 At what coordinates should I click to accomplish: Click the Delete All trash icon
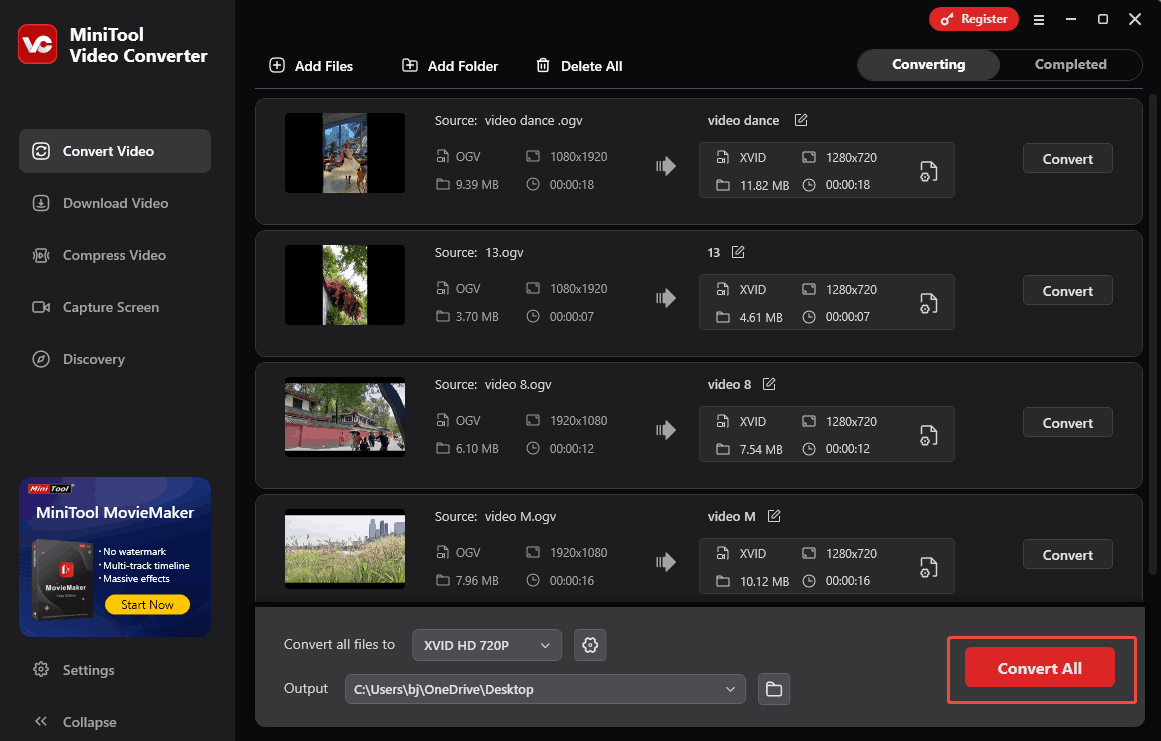(x=543, y=65)
